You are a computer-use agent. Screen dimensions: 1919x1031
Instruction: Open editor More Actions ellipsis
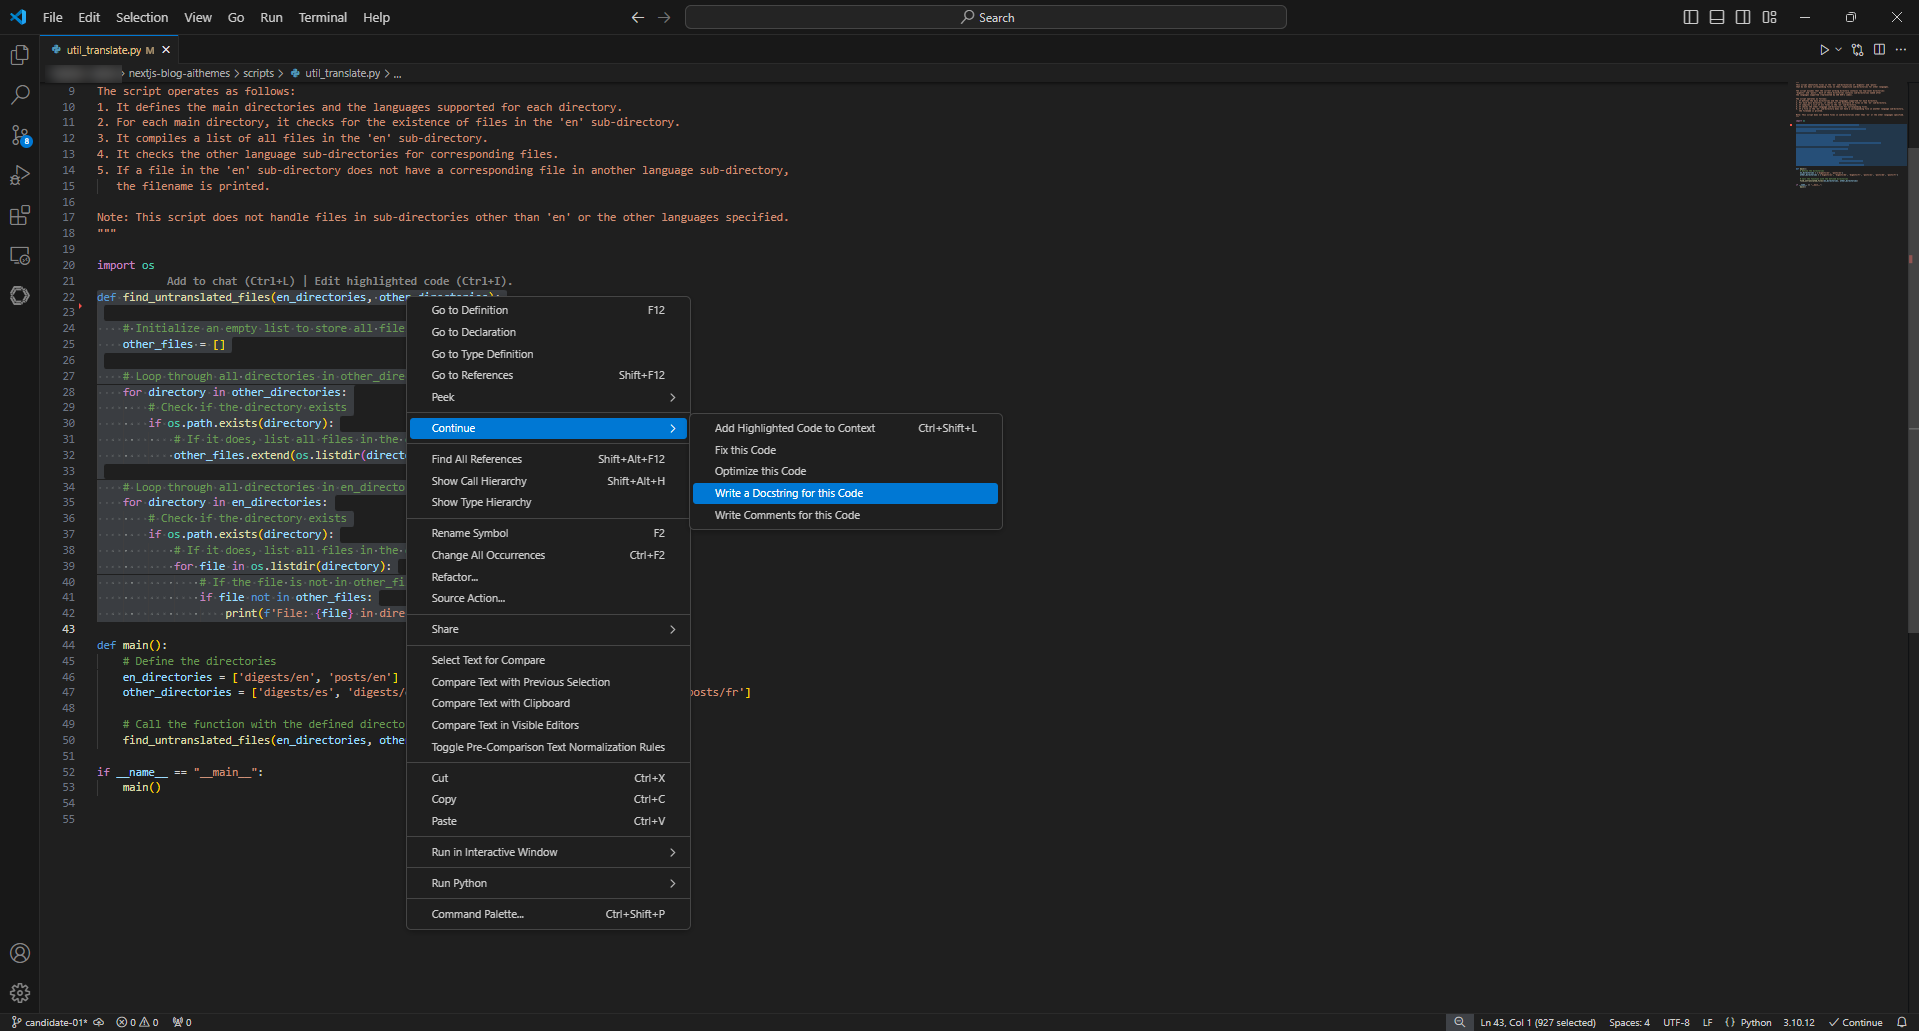1900,49
